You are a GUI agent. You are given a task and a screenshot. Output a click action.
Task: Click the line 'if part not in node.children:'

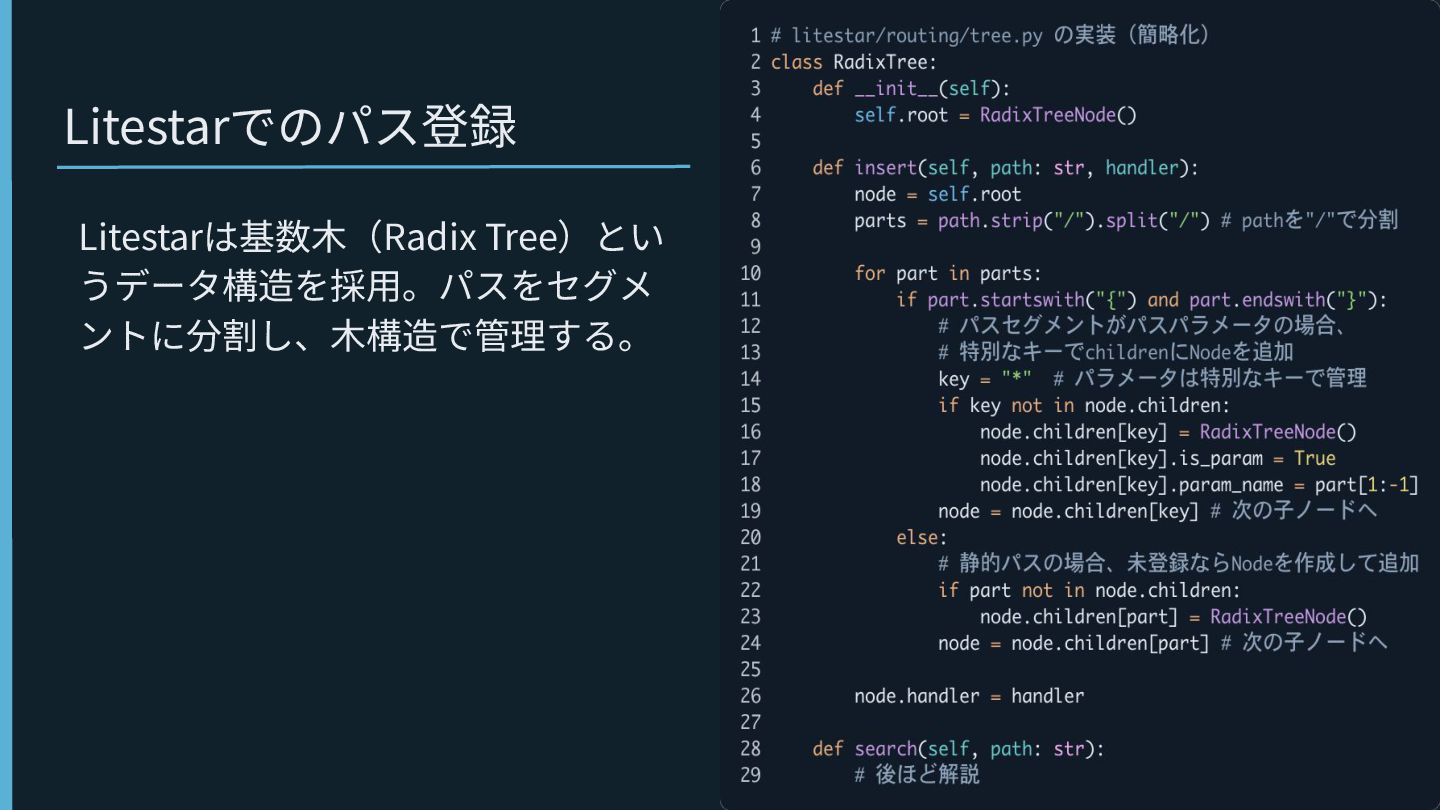tap(1089, 590)
